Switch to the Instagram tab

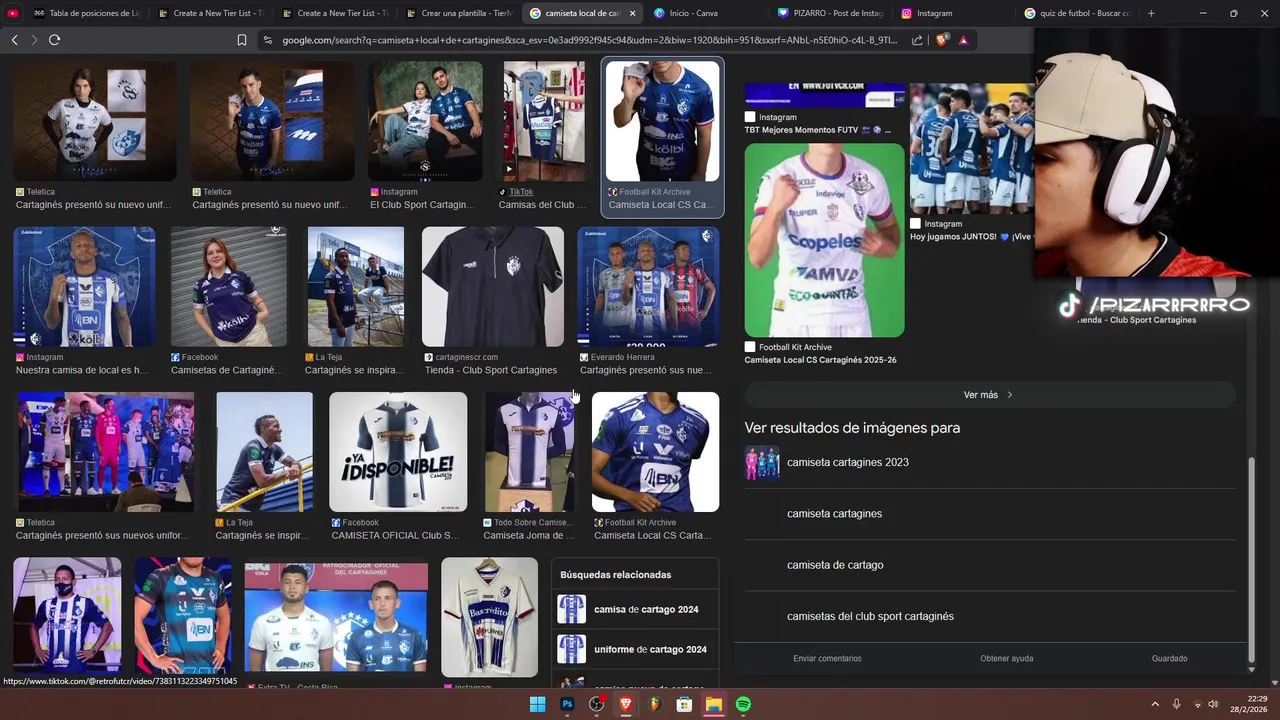tap(954, 13)
